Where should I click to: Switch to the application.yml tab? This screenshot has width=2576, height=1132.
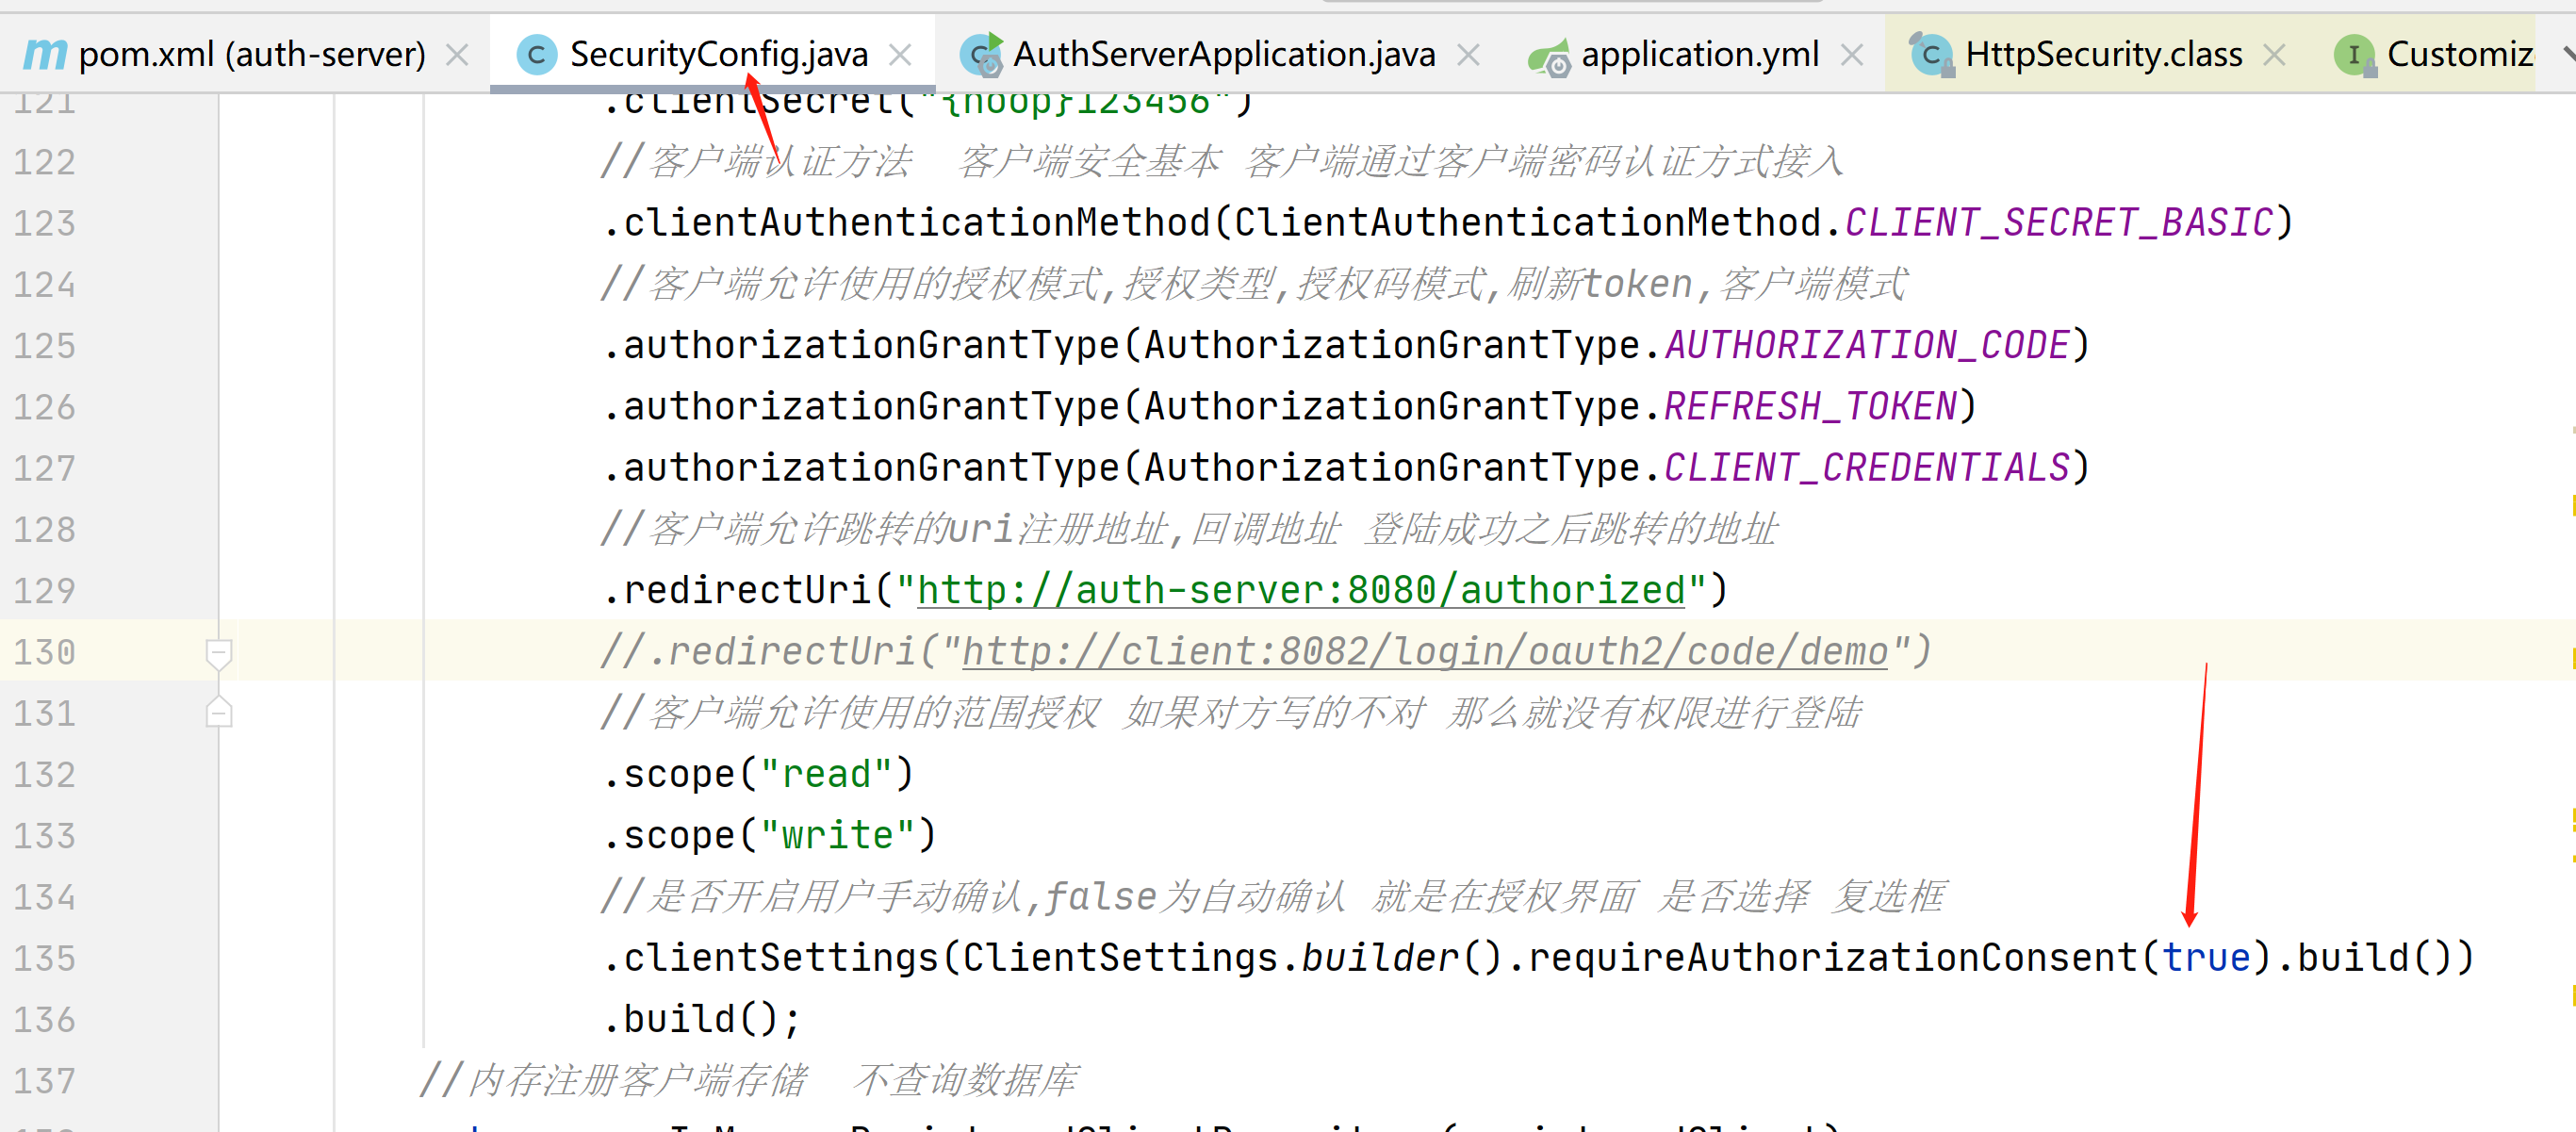click(x=1699, y=54)
